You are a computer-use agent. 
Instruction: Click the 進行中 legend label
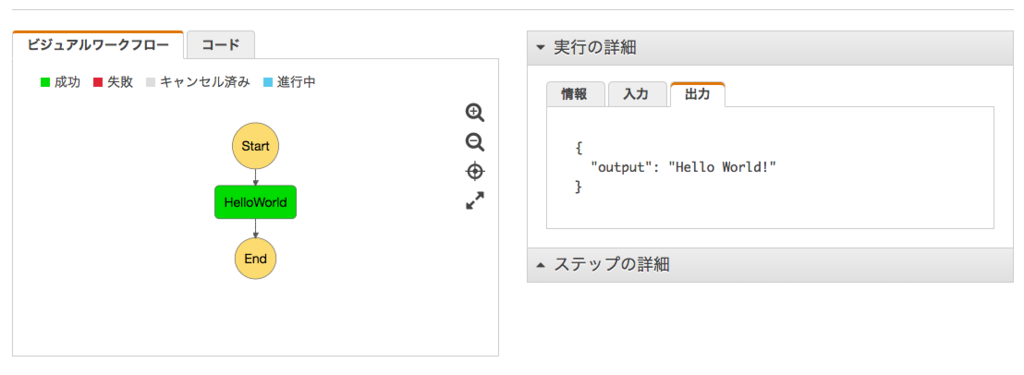(296, 83)
